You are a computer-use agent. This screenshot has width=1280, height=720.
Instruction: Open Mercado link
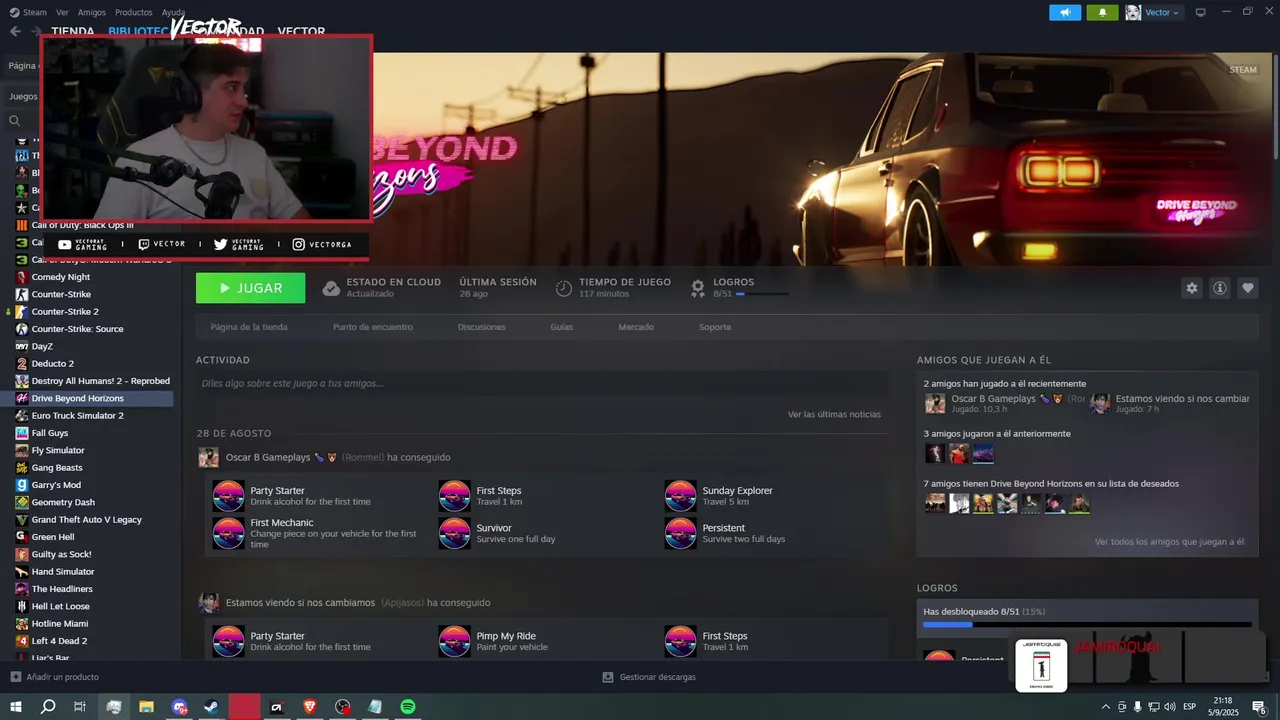tap(636, 327)
